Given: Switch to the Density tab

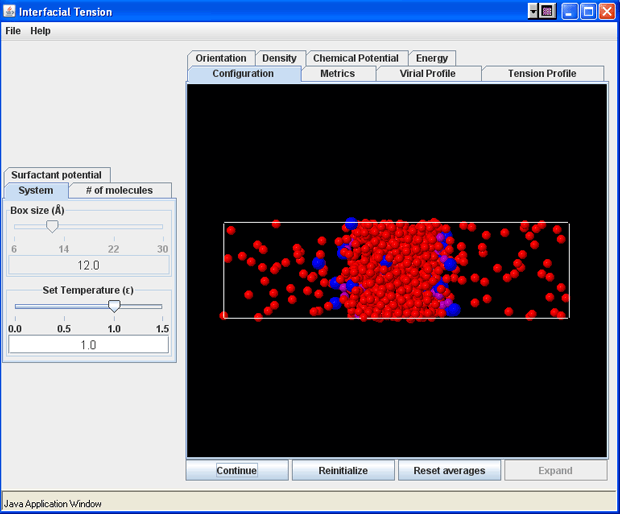Looking at the screenshot, I should click(x=279, y=58).
